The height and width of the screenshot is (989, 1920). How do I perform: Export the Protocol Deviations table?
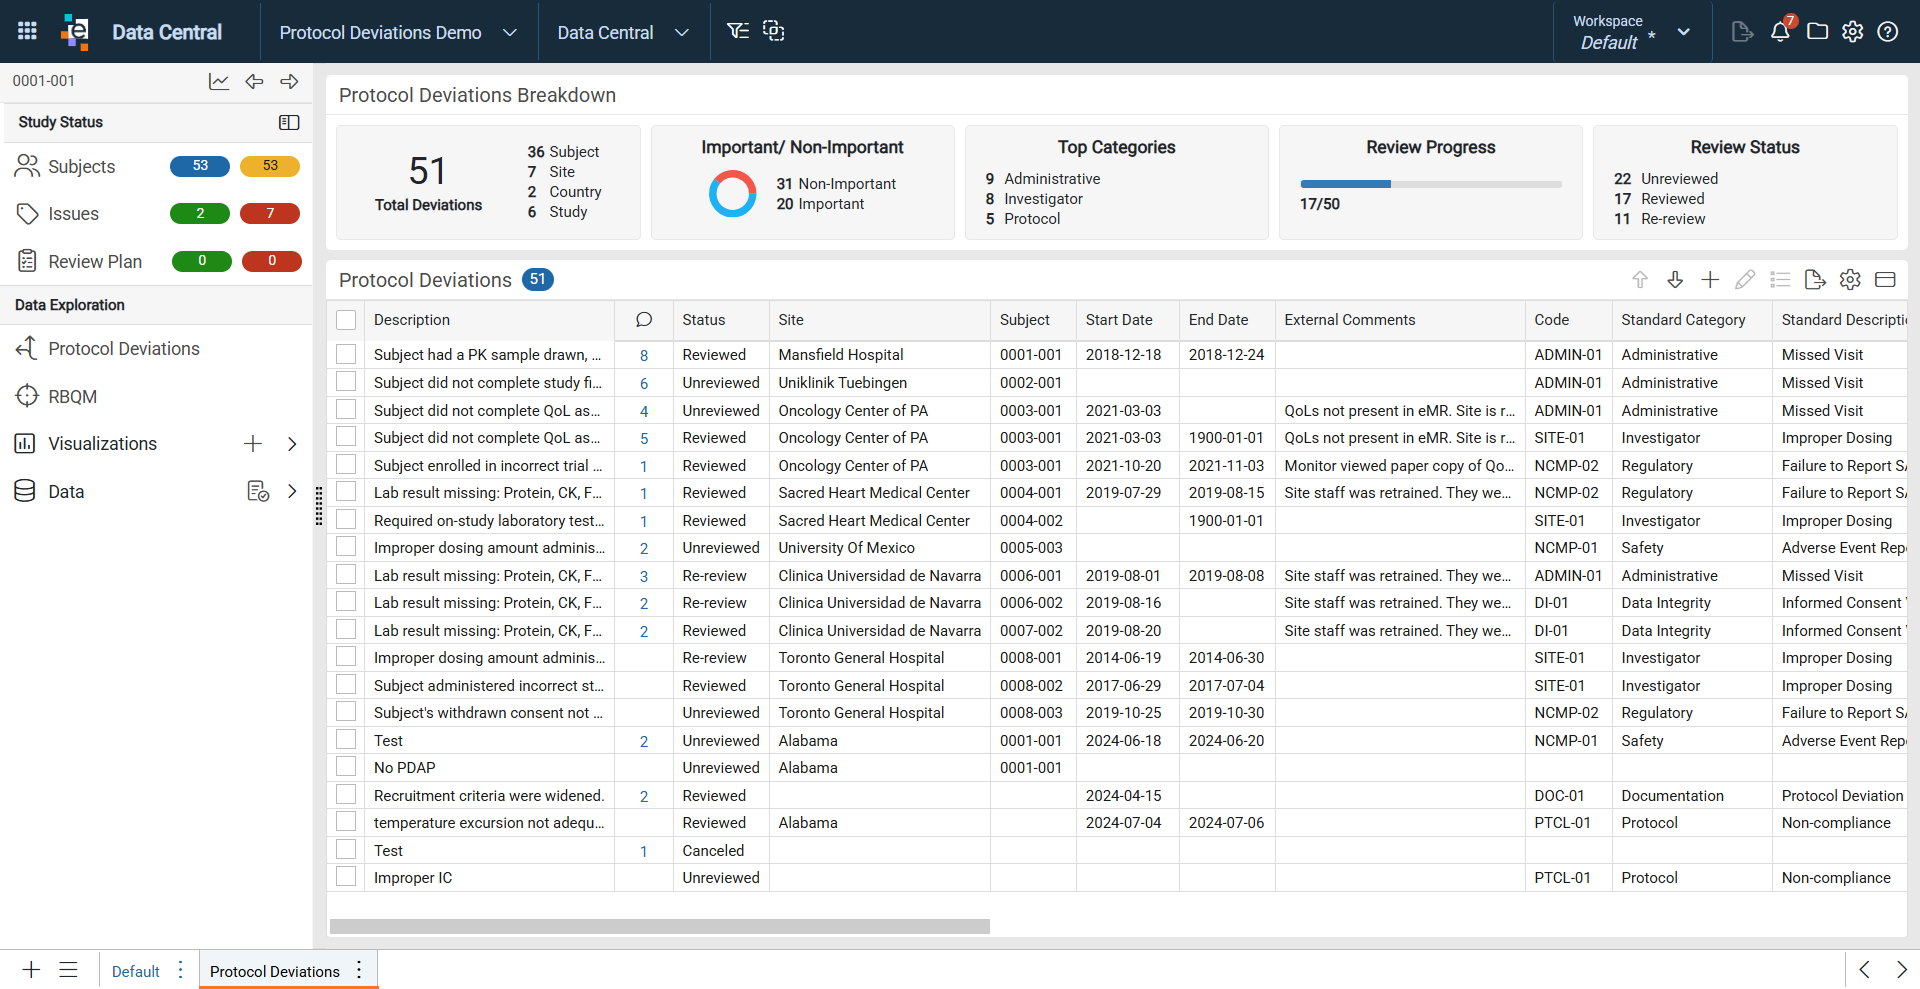coord(1815,280)
